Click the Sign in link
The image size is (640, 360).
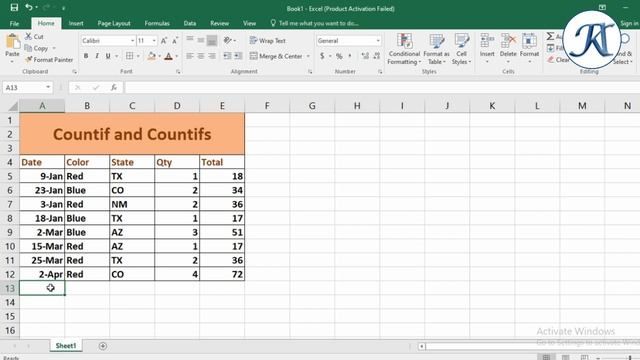pos(629,23)
